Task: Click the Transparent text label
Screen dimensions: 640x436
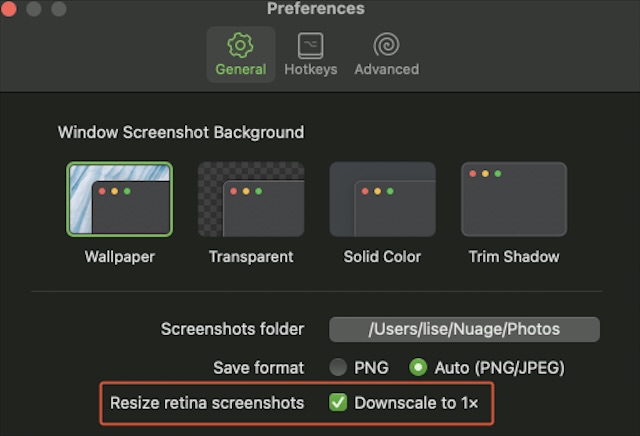Action: coord(251,257)
